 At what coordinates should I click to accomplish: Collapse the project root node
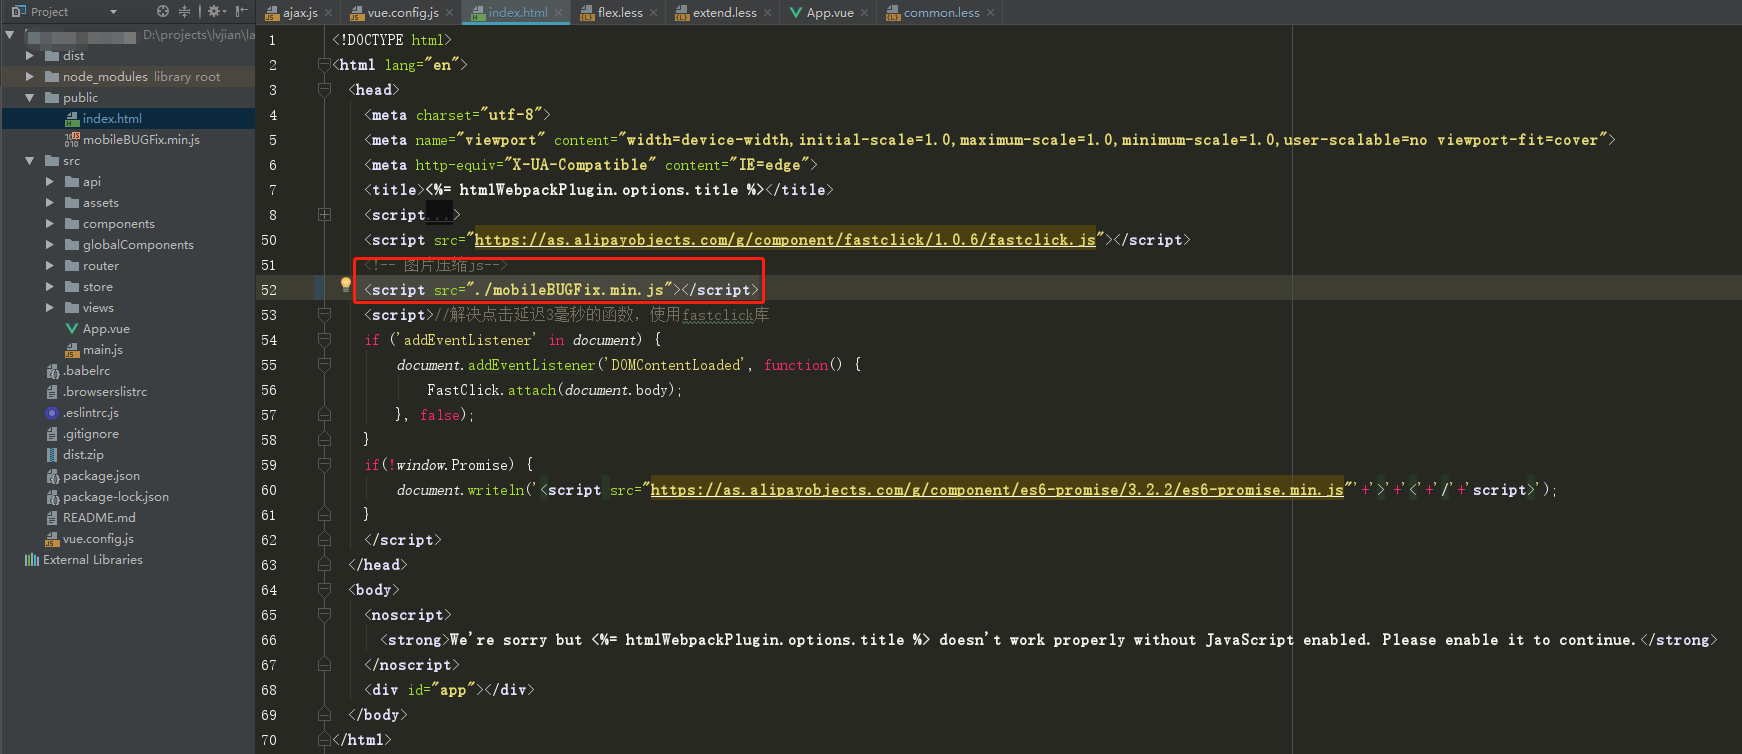point(9,35)
